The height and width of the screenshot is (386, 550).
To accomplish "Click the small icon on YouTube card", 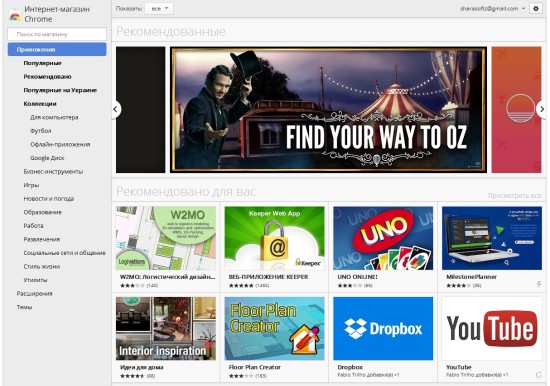I will point(539,375).
